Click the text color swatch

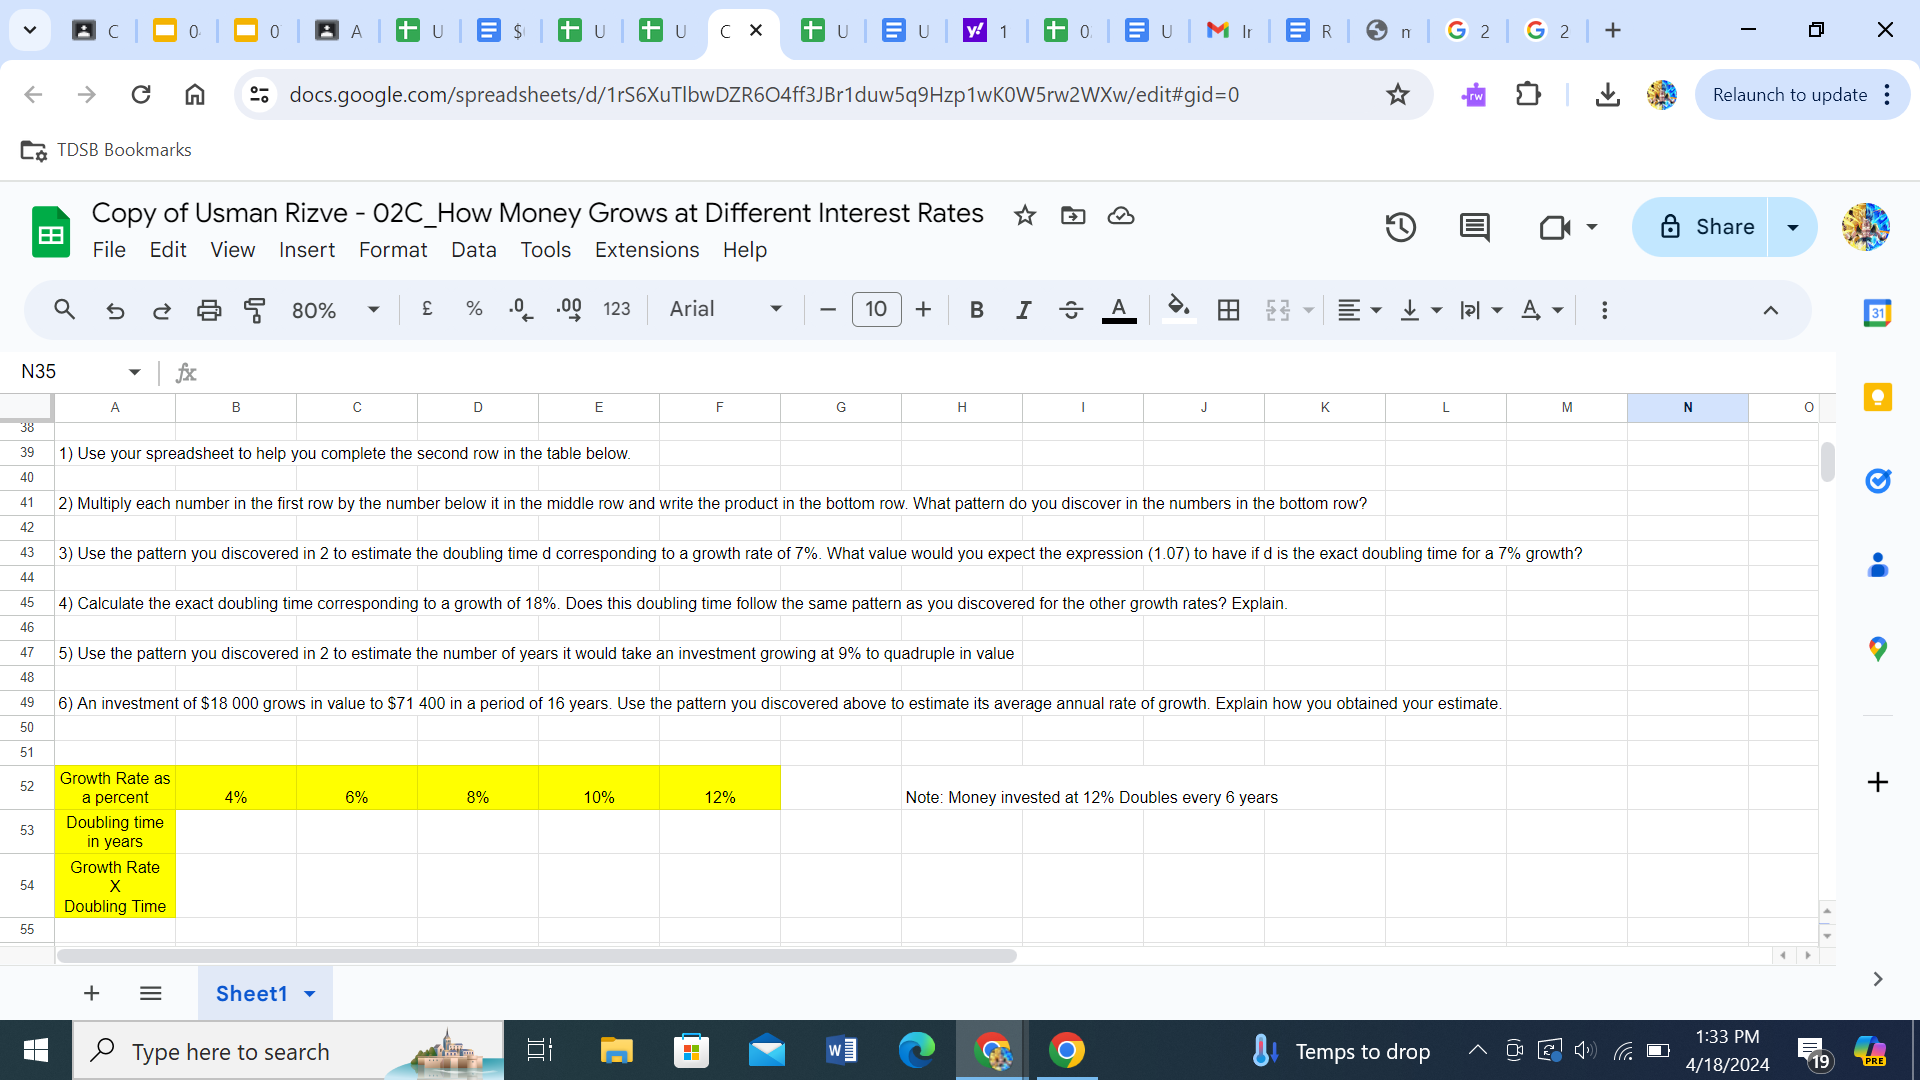1119,310
